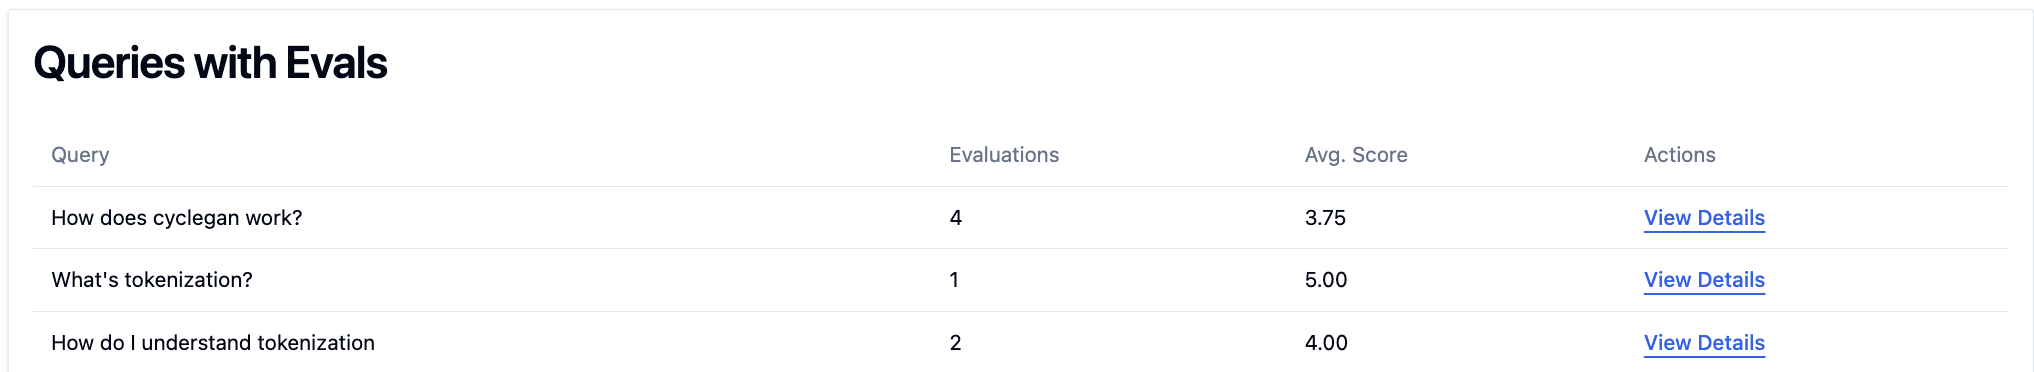Screen dimensions: 2034x372
Task: Open View Details for What's tokenization?
Action: [x=1704, y=280]
